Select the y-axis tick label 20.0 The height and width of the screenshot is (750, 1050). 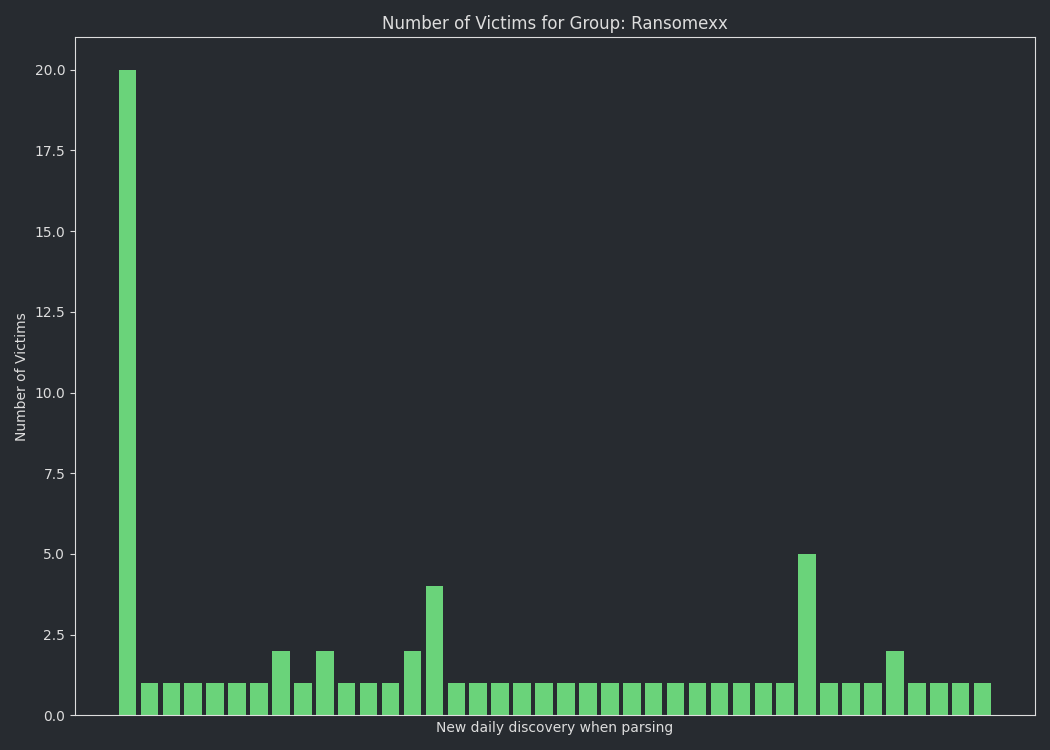(x=50, y=70)
